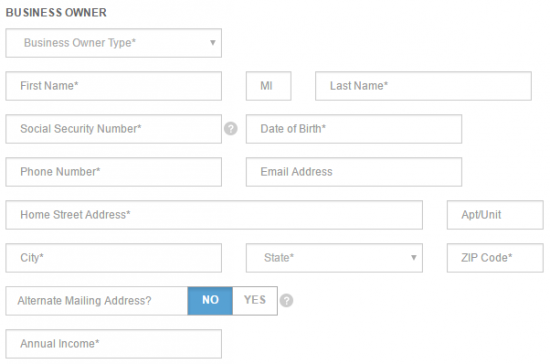Click into Social Security Number field
Screen dimensions: 550x364
coord(114,129)
